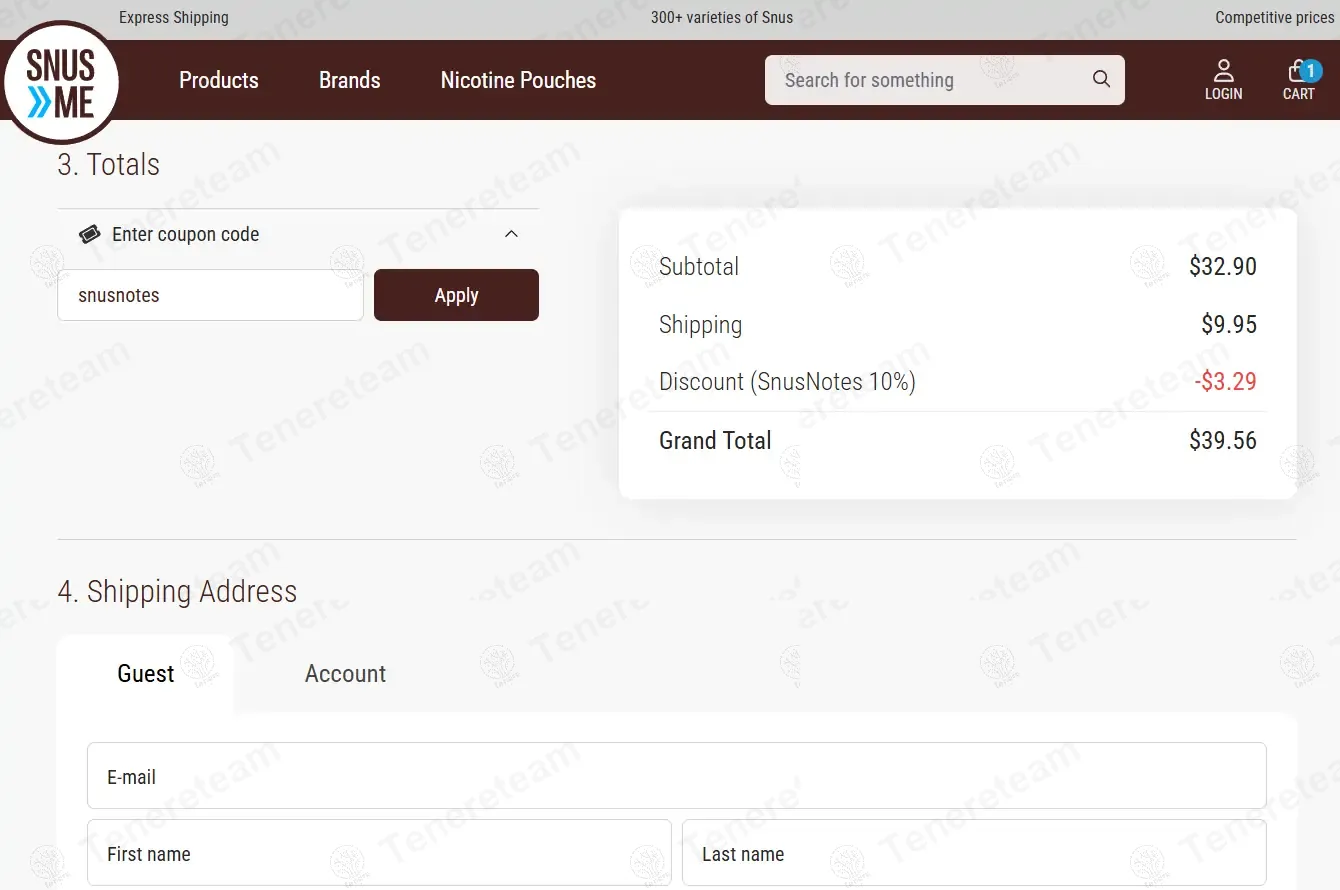Click the discount value -$3.29
1340x890 pixels.
[1225, 381]
